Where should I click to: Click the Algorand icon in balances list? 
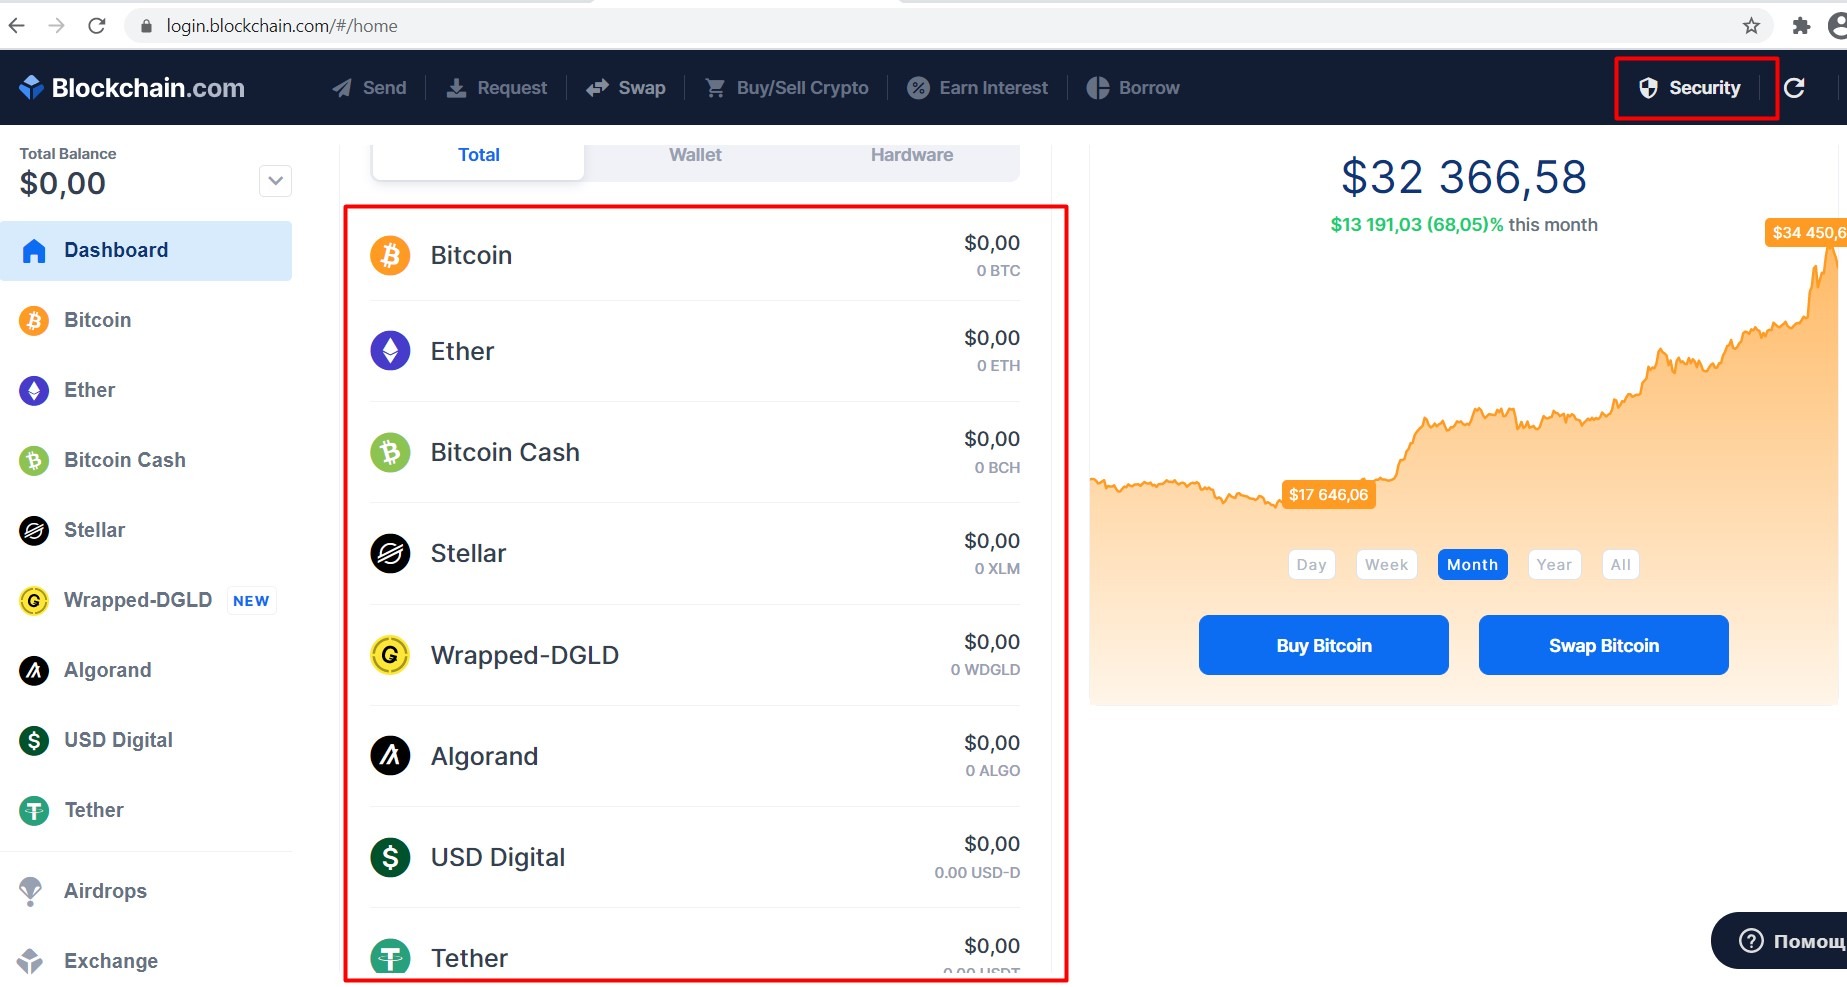(390, 756)
